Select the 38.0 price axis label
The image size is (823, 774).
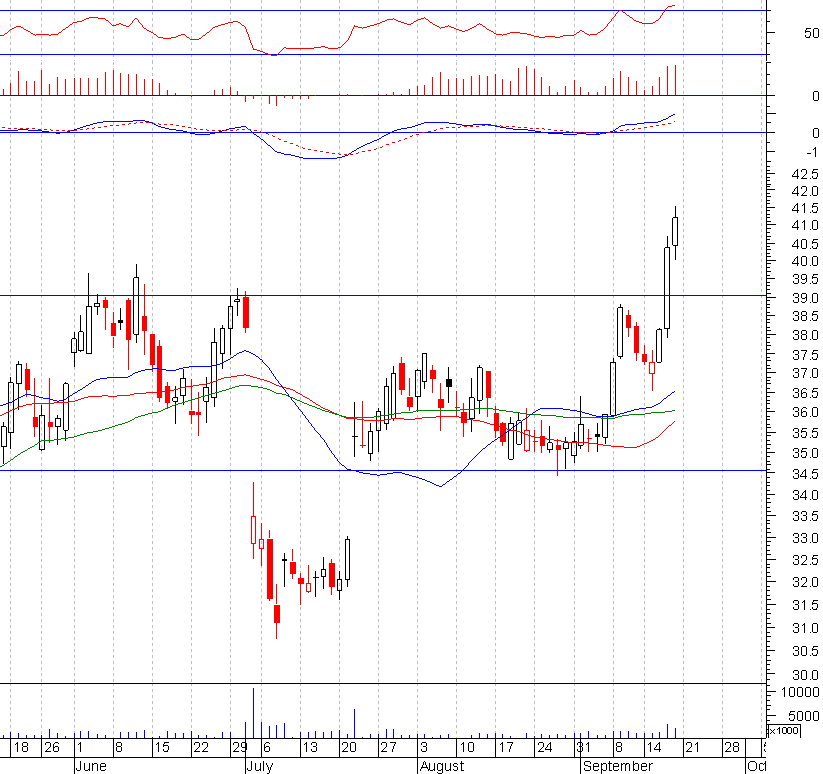(805, 335)
